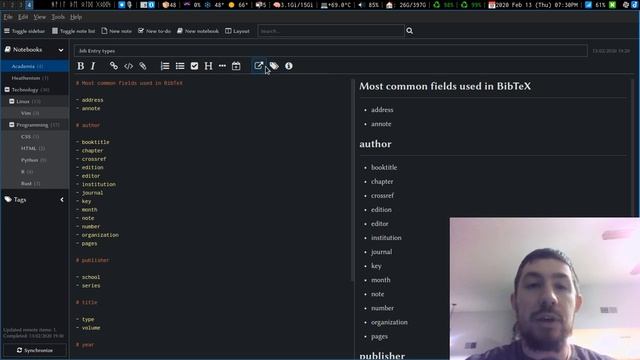Show note properties info icon
640x360 pixels.
[x=289, y=66]
